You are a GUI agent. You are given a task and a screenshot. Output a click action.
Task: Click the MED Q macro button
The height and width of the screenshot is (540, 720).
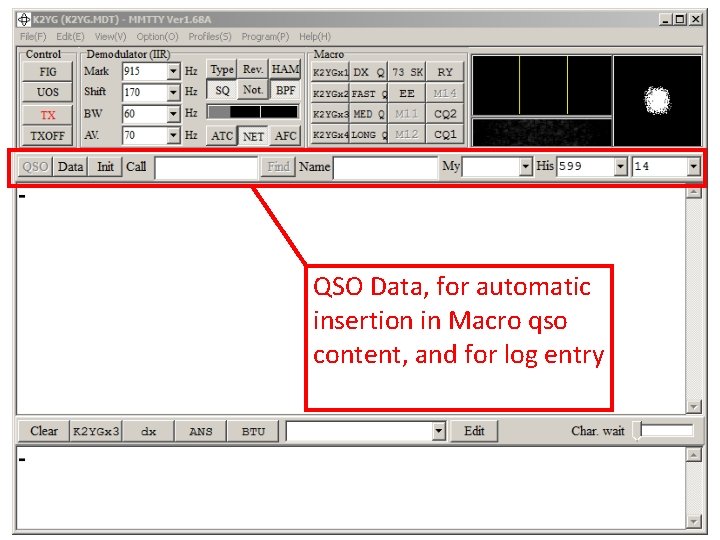369,114
